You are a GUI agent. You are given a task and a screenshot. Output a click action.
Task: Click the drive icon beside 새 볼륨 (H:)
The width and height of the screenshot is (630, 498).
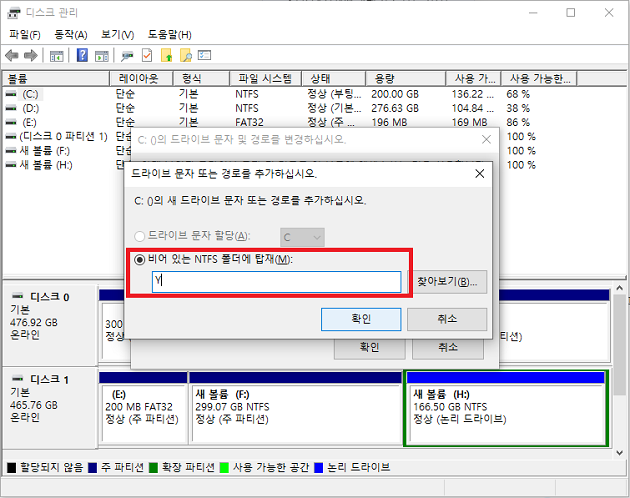(11, 165)
